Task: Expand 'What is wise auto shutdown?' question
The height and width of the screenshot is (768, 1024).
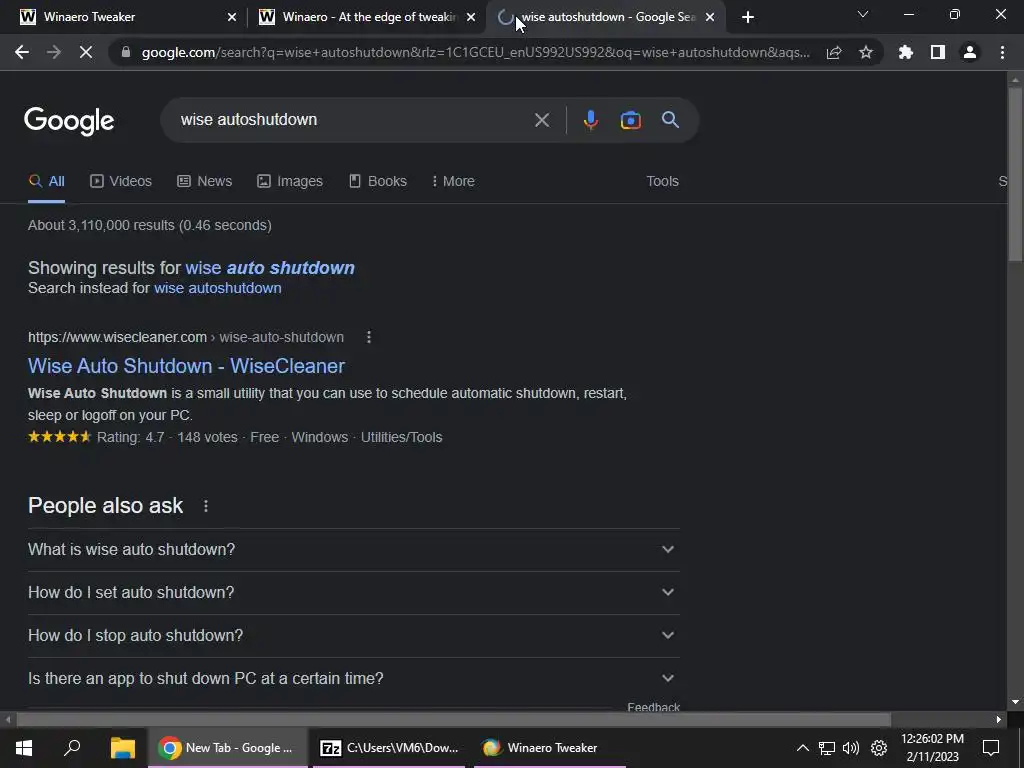Action: coord(353,550)
